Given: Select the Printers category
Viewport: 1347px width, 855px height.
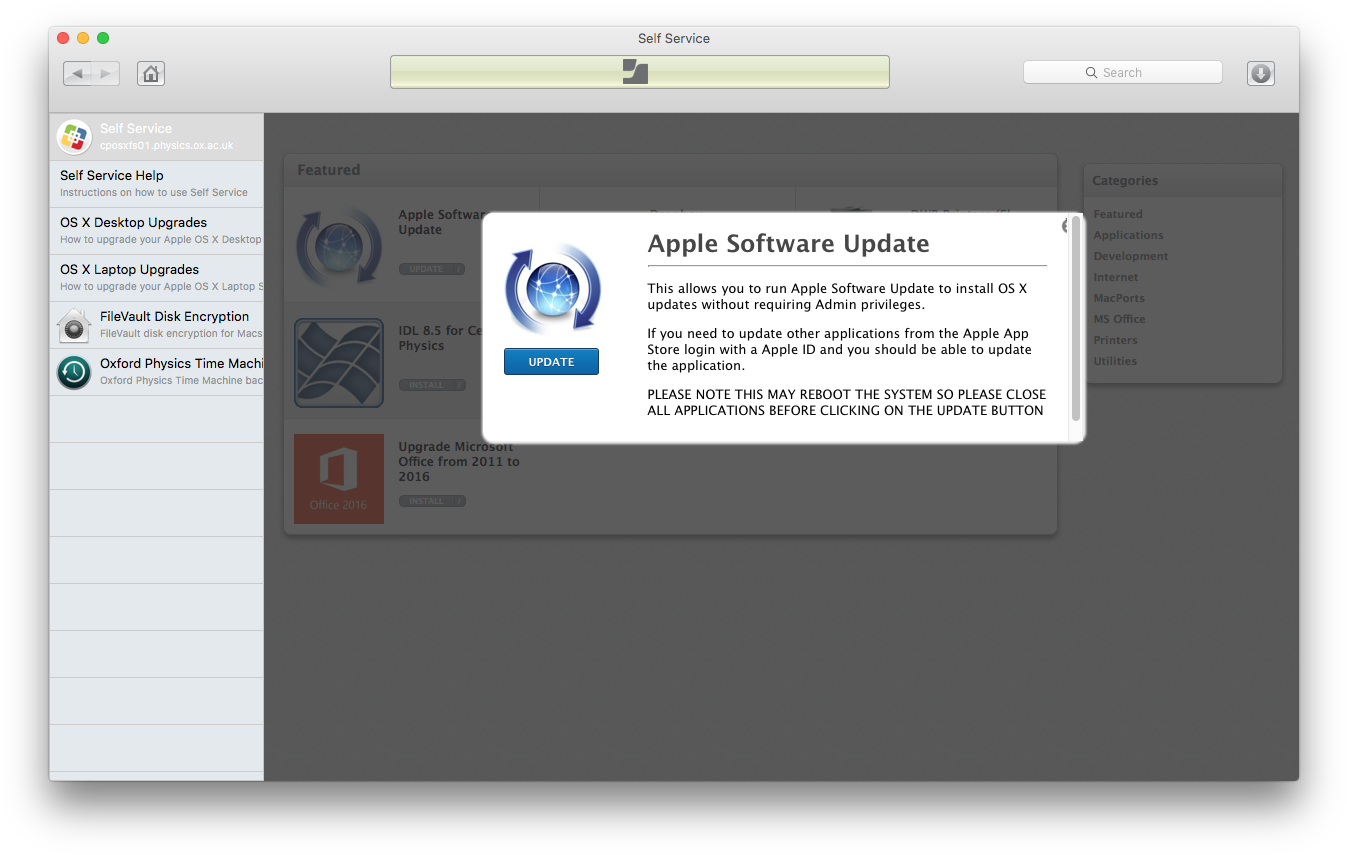Looking at the screenshot, I should click(x=1115, y=340).
